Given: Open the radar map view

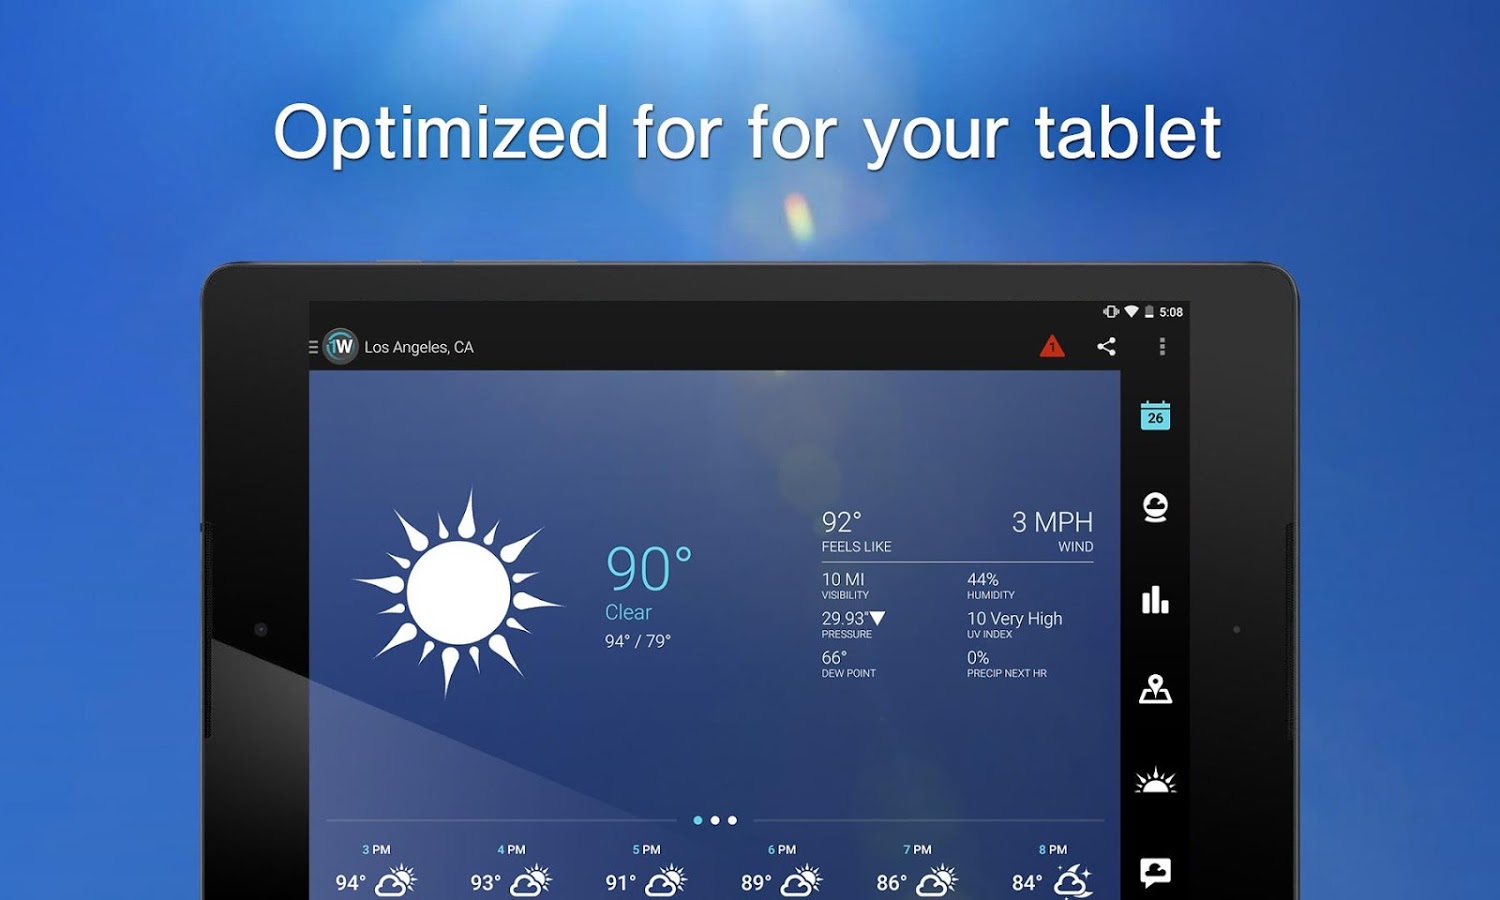Looking at the screenshot, I should tap(1155, 689).
